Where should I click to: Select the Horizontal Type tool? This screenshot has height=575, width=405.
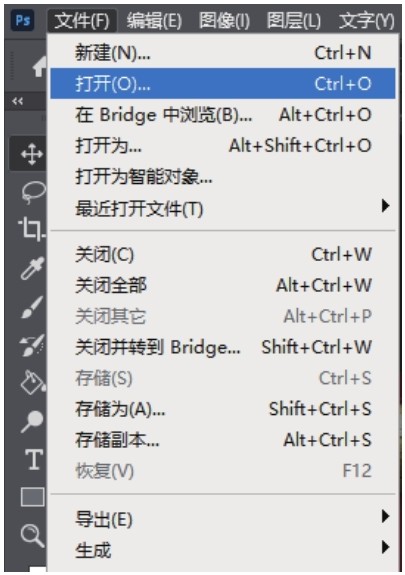coord(34,459)
